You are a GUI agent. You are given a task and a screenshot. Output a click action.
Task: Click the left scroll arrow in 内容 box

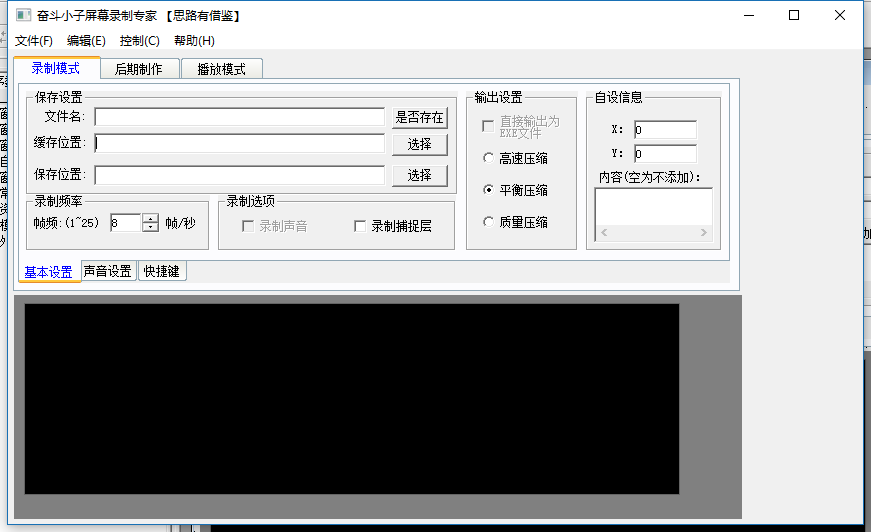click(x=604, y=233)
